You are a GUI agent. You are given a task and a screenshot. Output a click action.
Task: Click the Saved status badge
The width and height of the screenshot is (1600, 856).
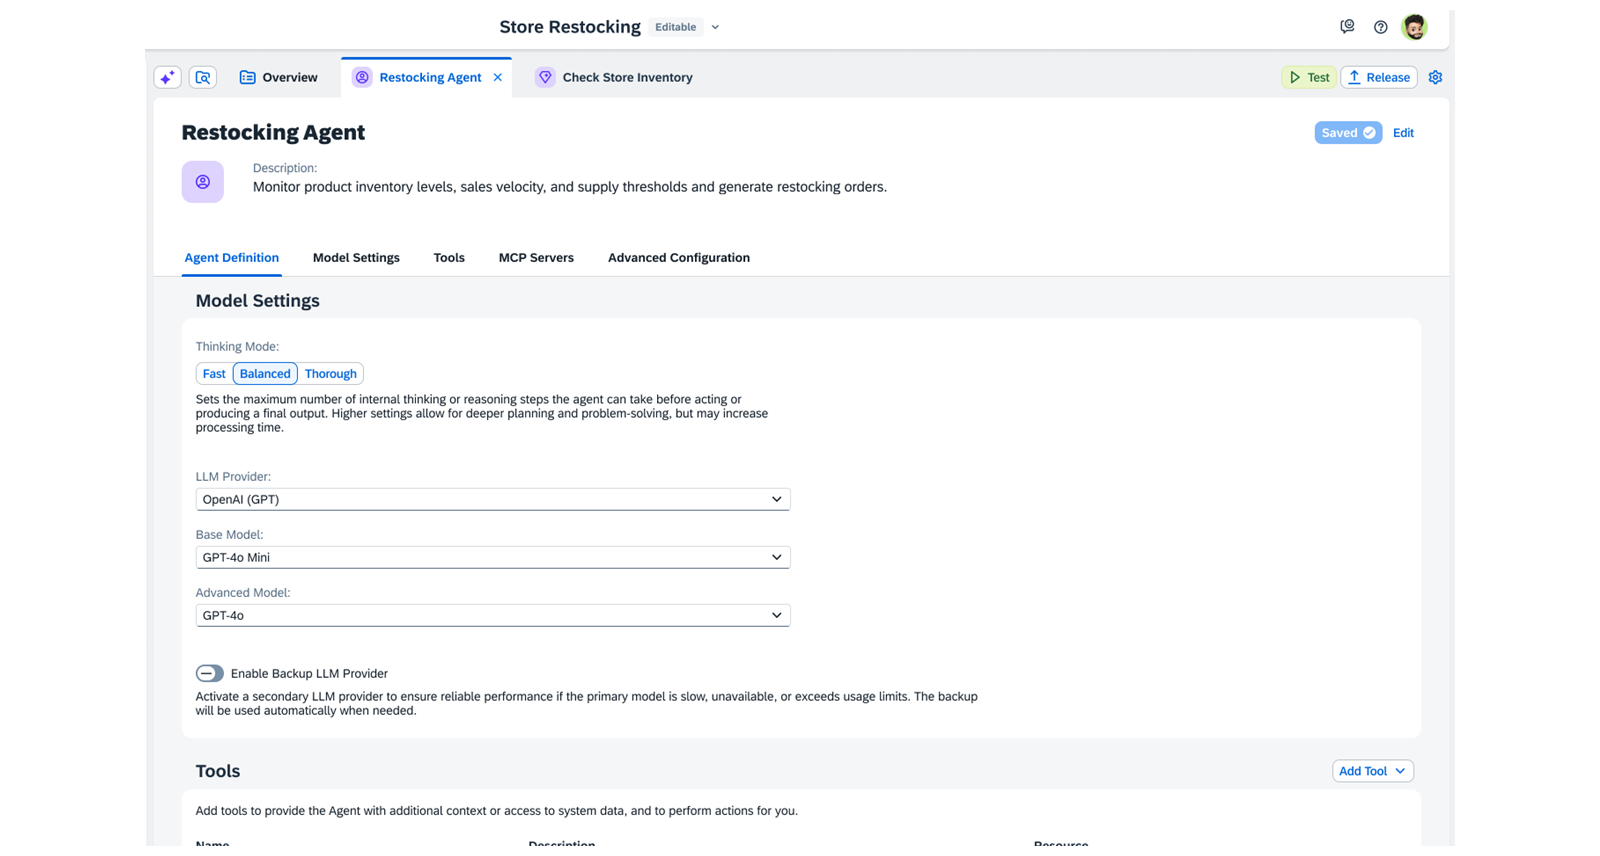click(x=1348, y=133)
